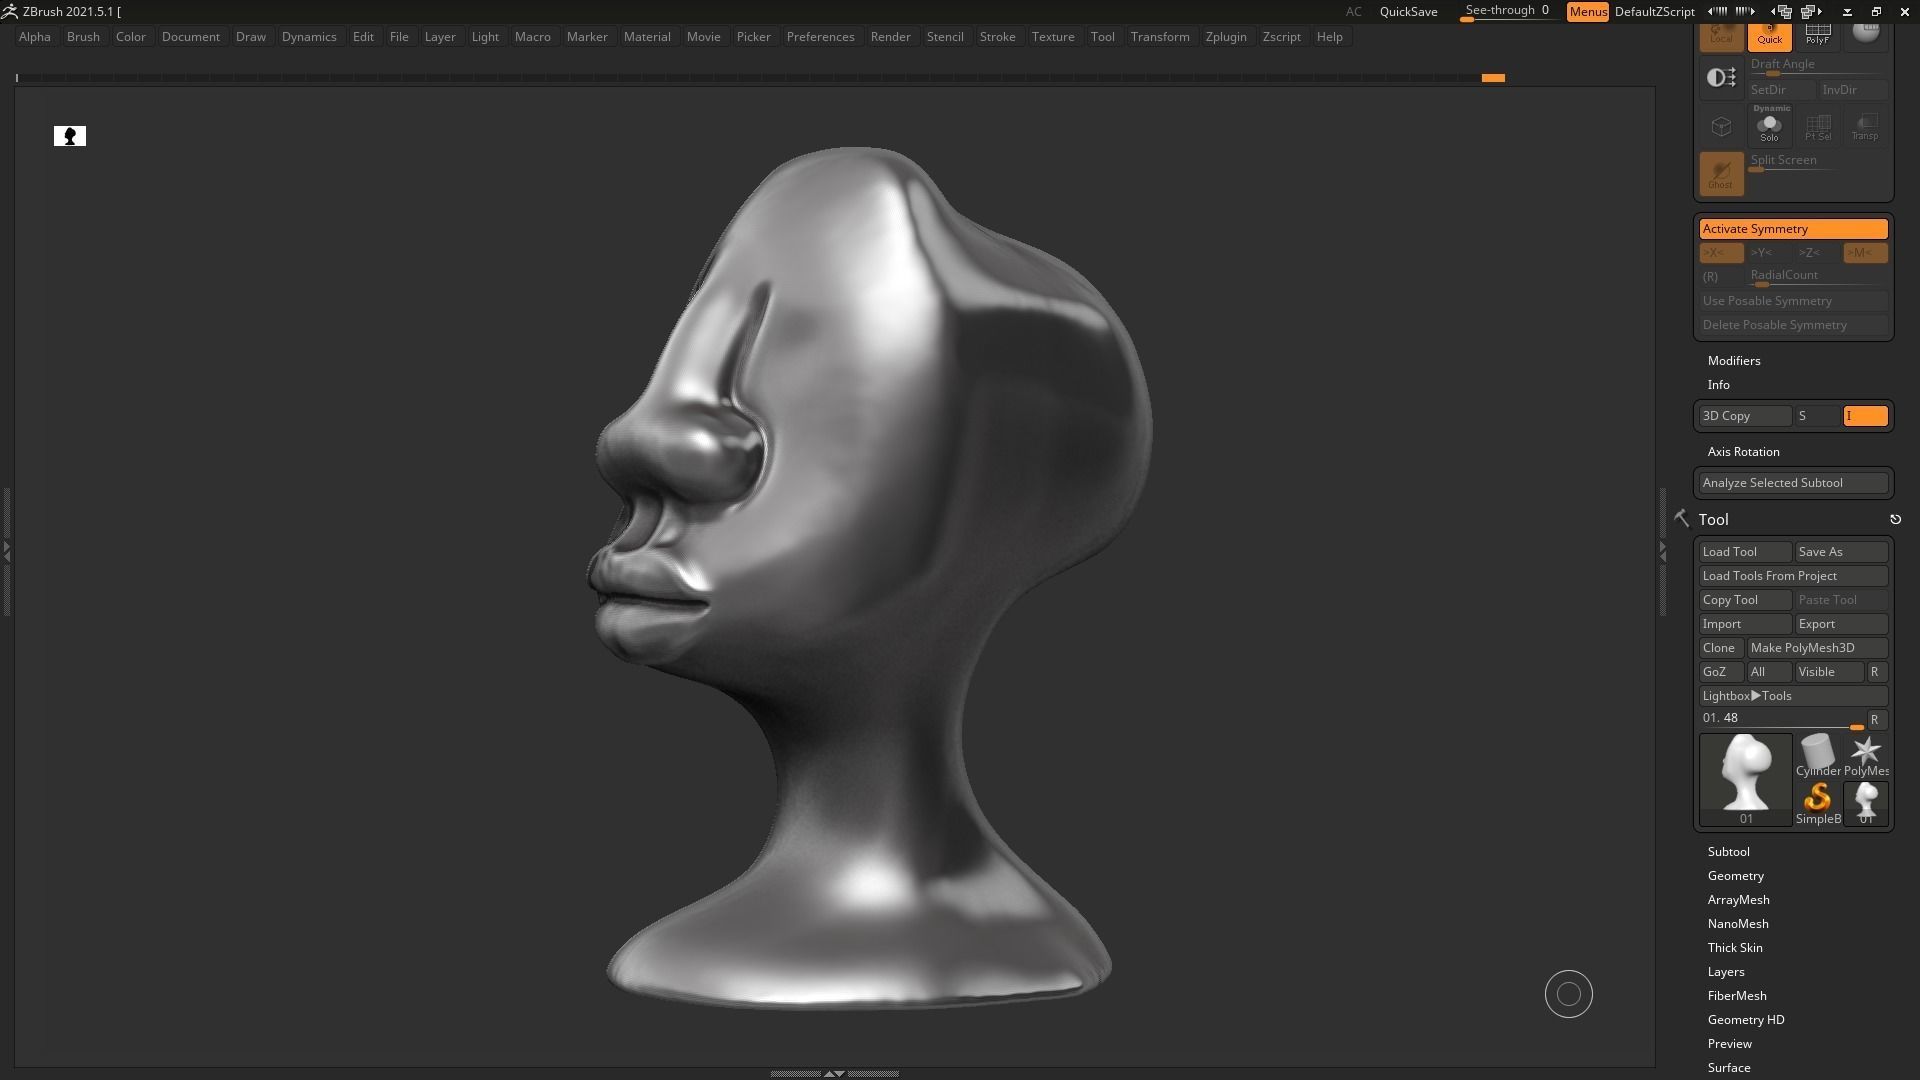Adjust the See-through slider

[1507, 12]
